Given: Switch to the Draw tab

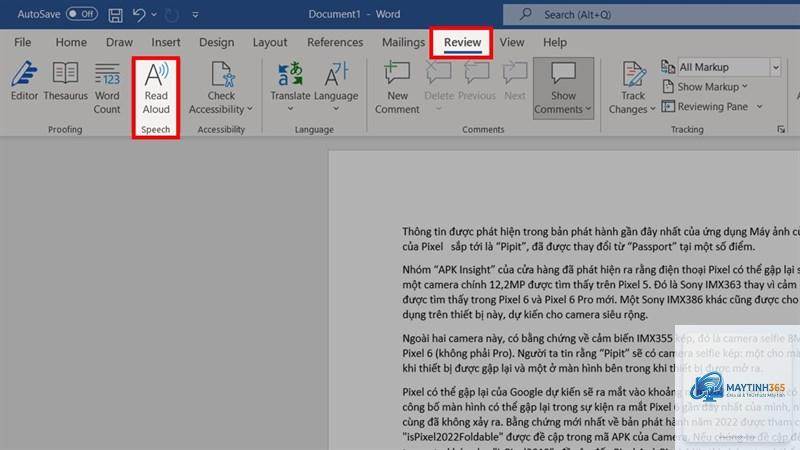Looking at the screenshot, I should 119,42.
